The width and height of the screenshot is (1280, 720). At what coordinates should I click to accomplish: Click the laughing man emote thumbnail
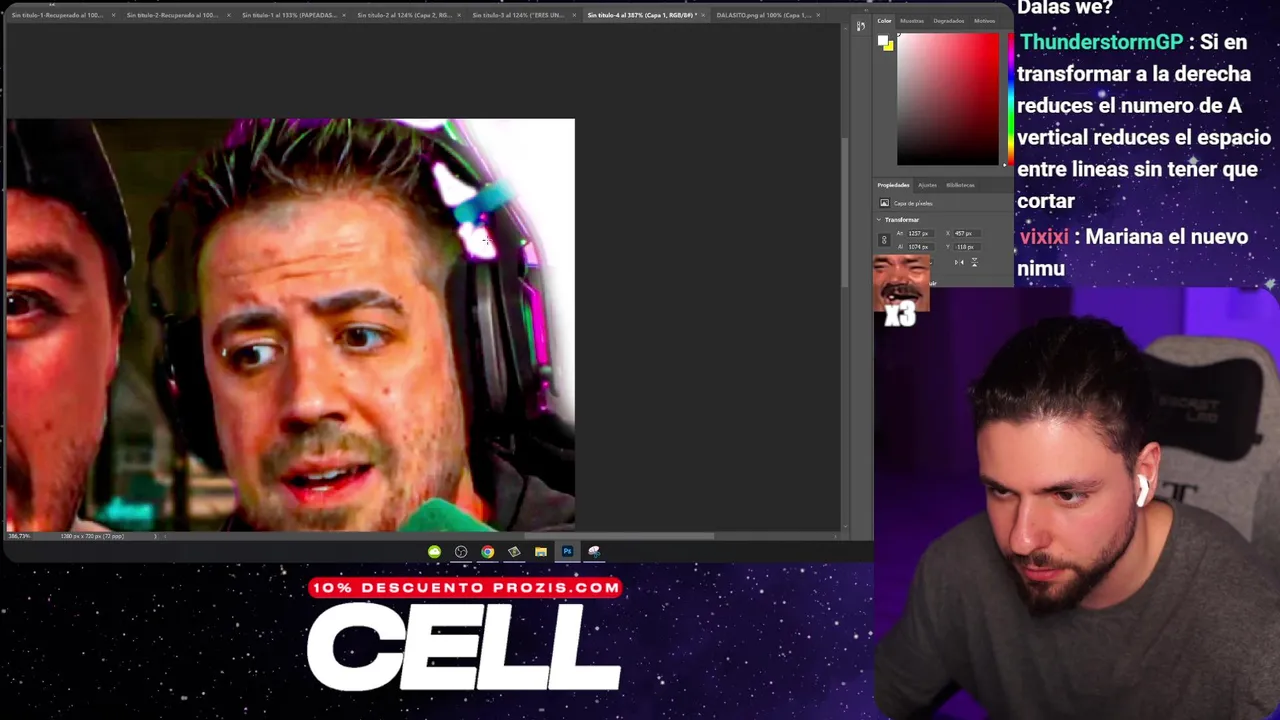tap(901, 283)
